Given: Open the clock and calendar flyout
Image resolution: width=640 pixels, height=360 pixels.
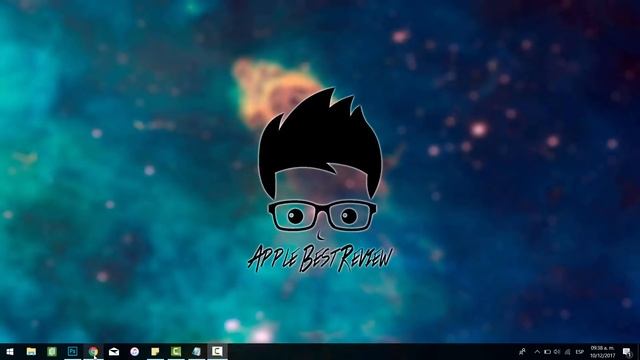Looking at the screenshot, I should click(x=602, y=351).
